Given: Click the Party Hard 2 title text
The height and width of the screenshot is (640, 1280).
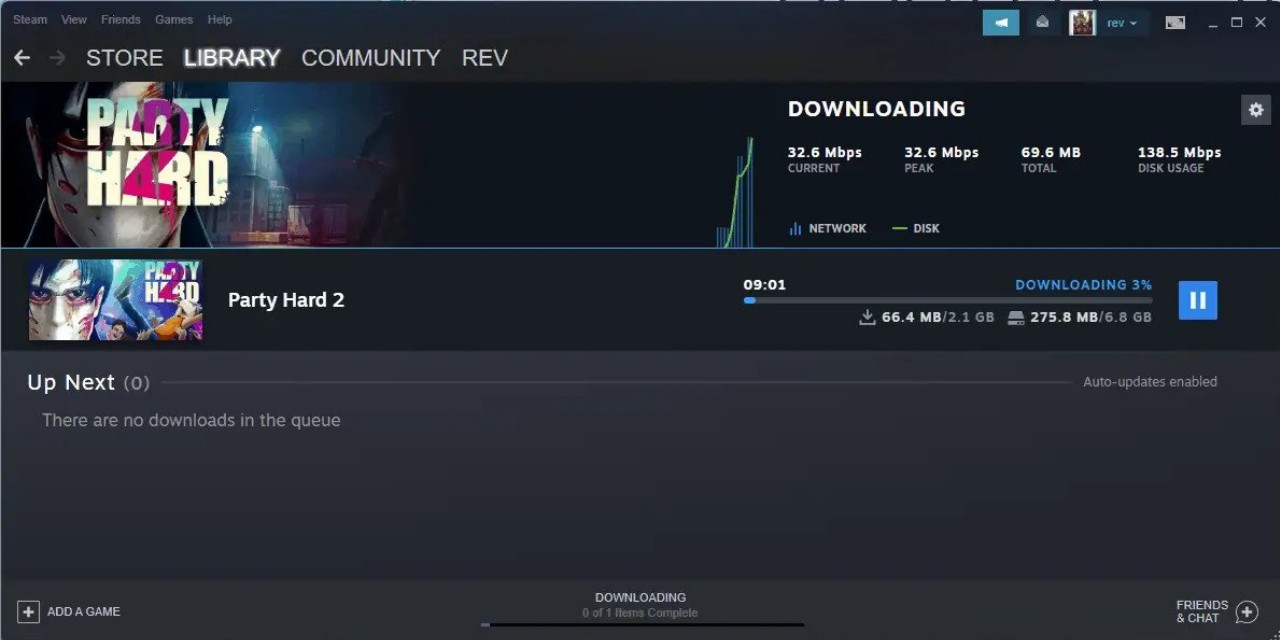Looking at the screenshot, I should pyautogui.click(x=286, y=300).
